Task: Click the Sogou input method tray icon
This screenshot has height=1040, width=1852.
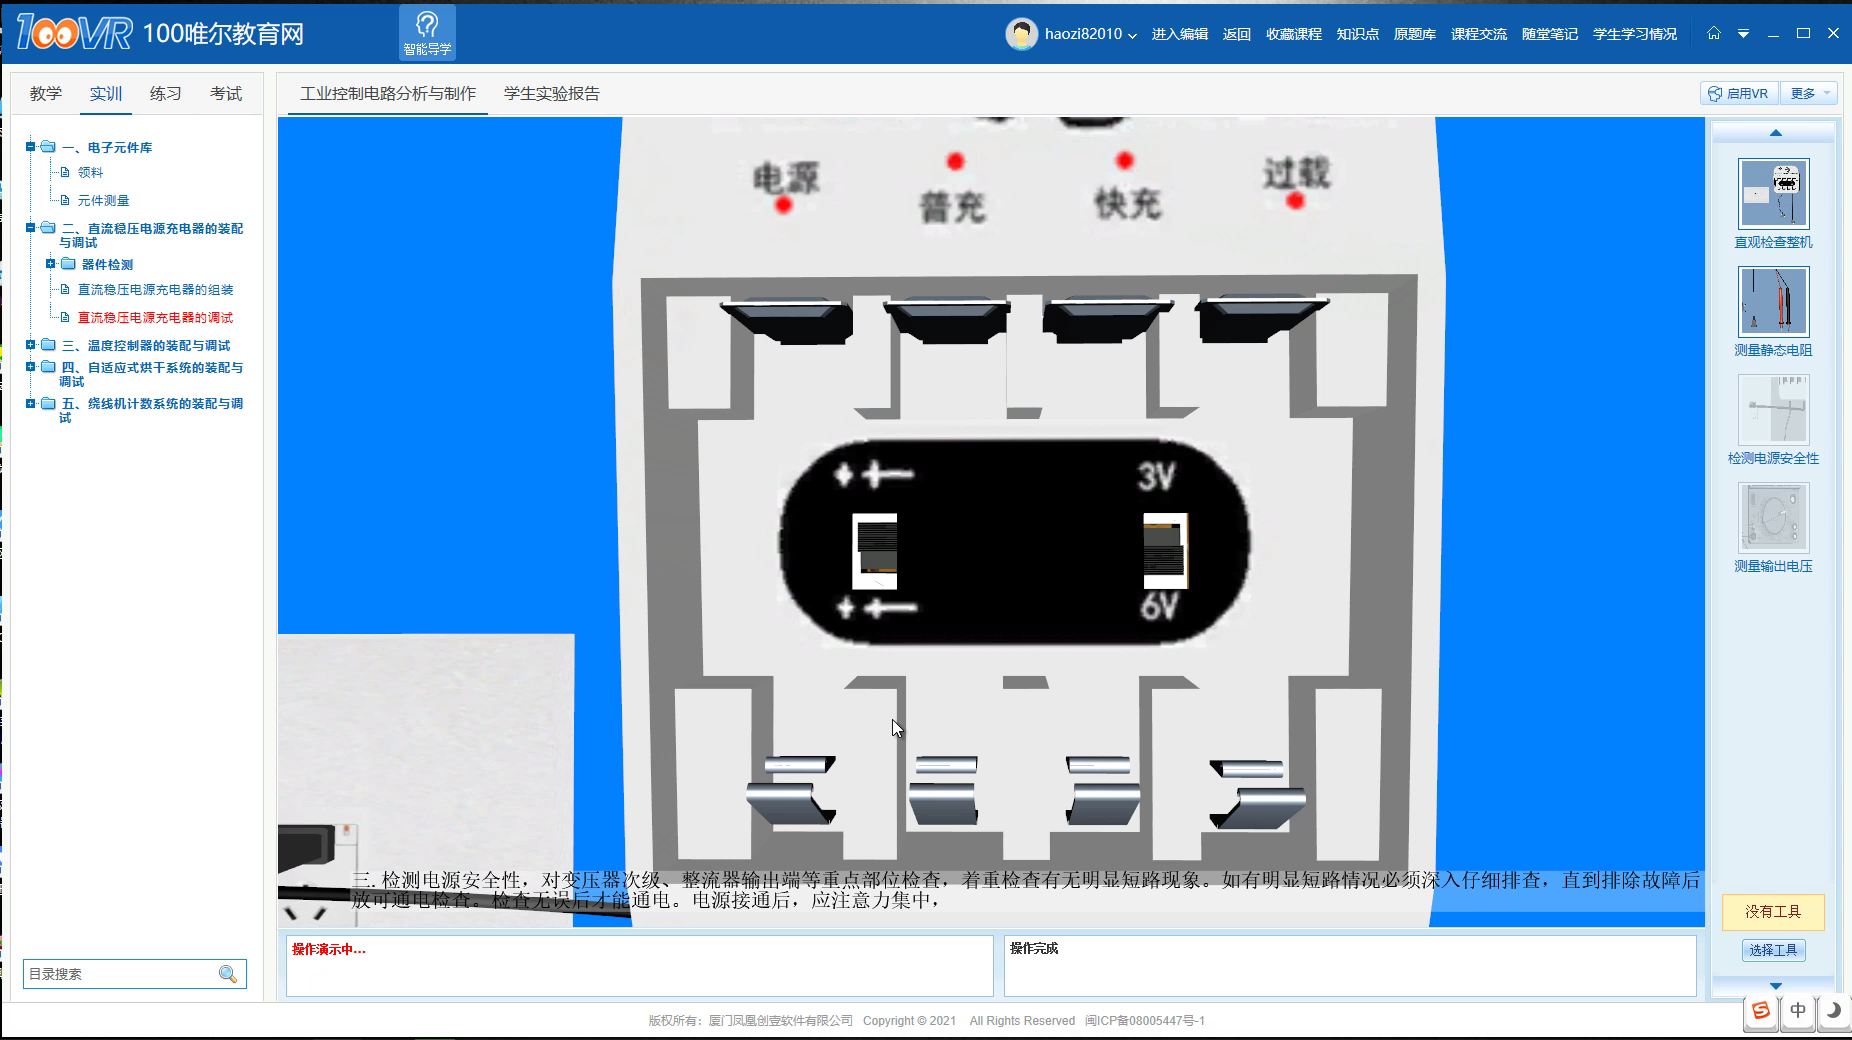Action: 1761,1011
